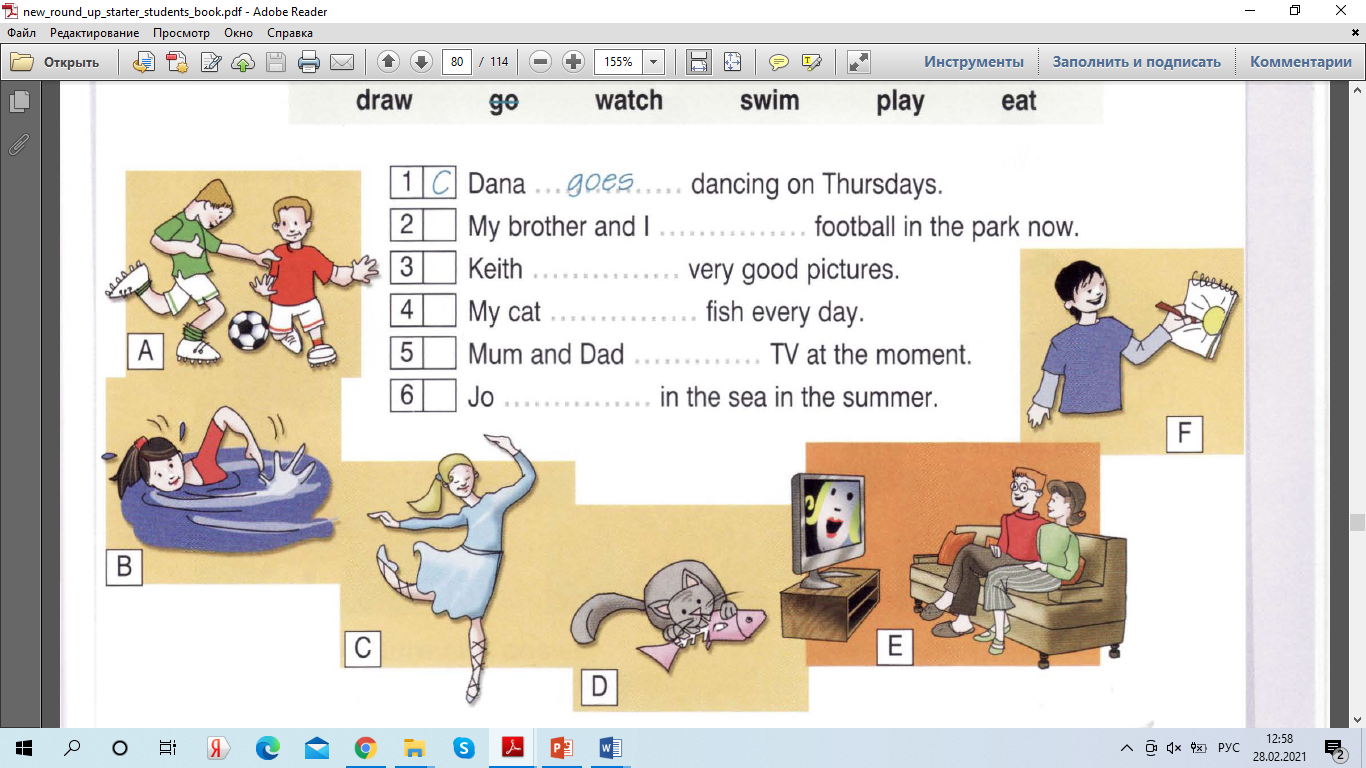Go to previous page with up arrow
The image size is (1366, 768).
click(388, 62)
